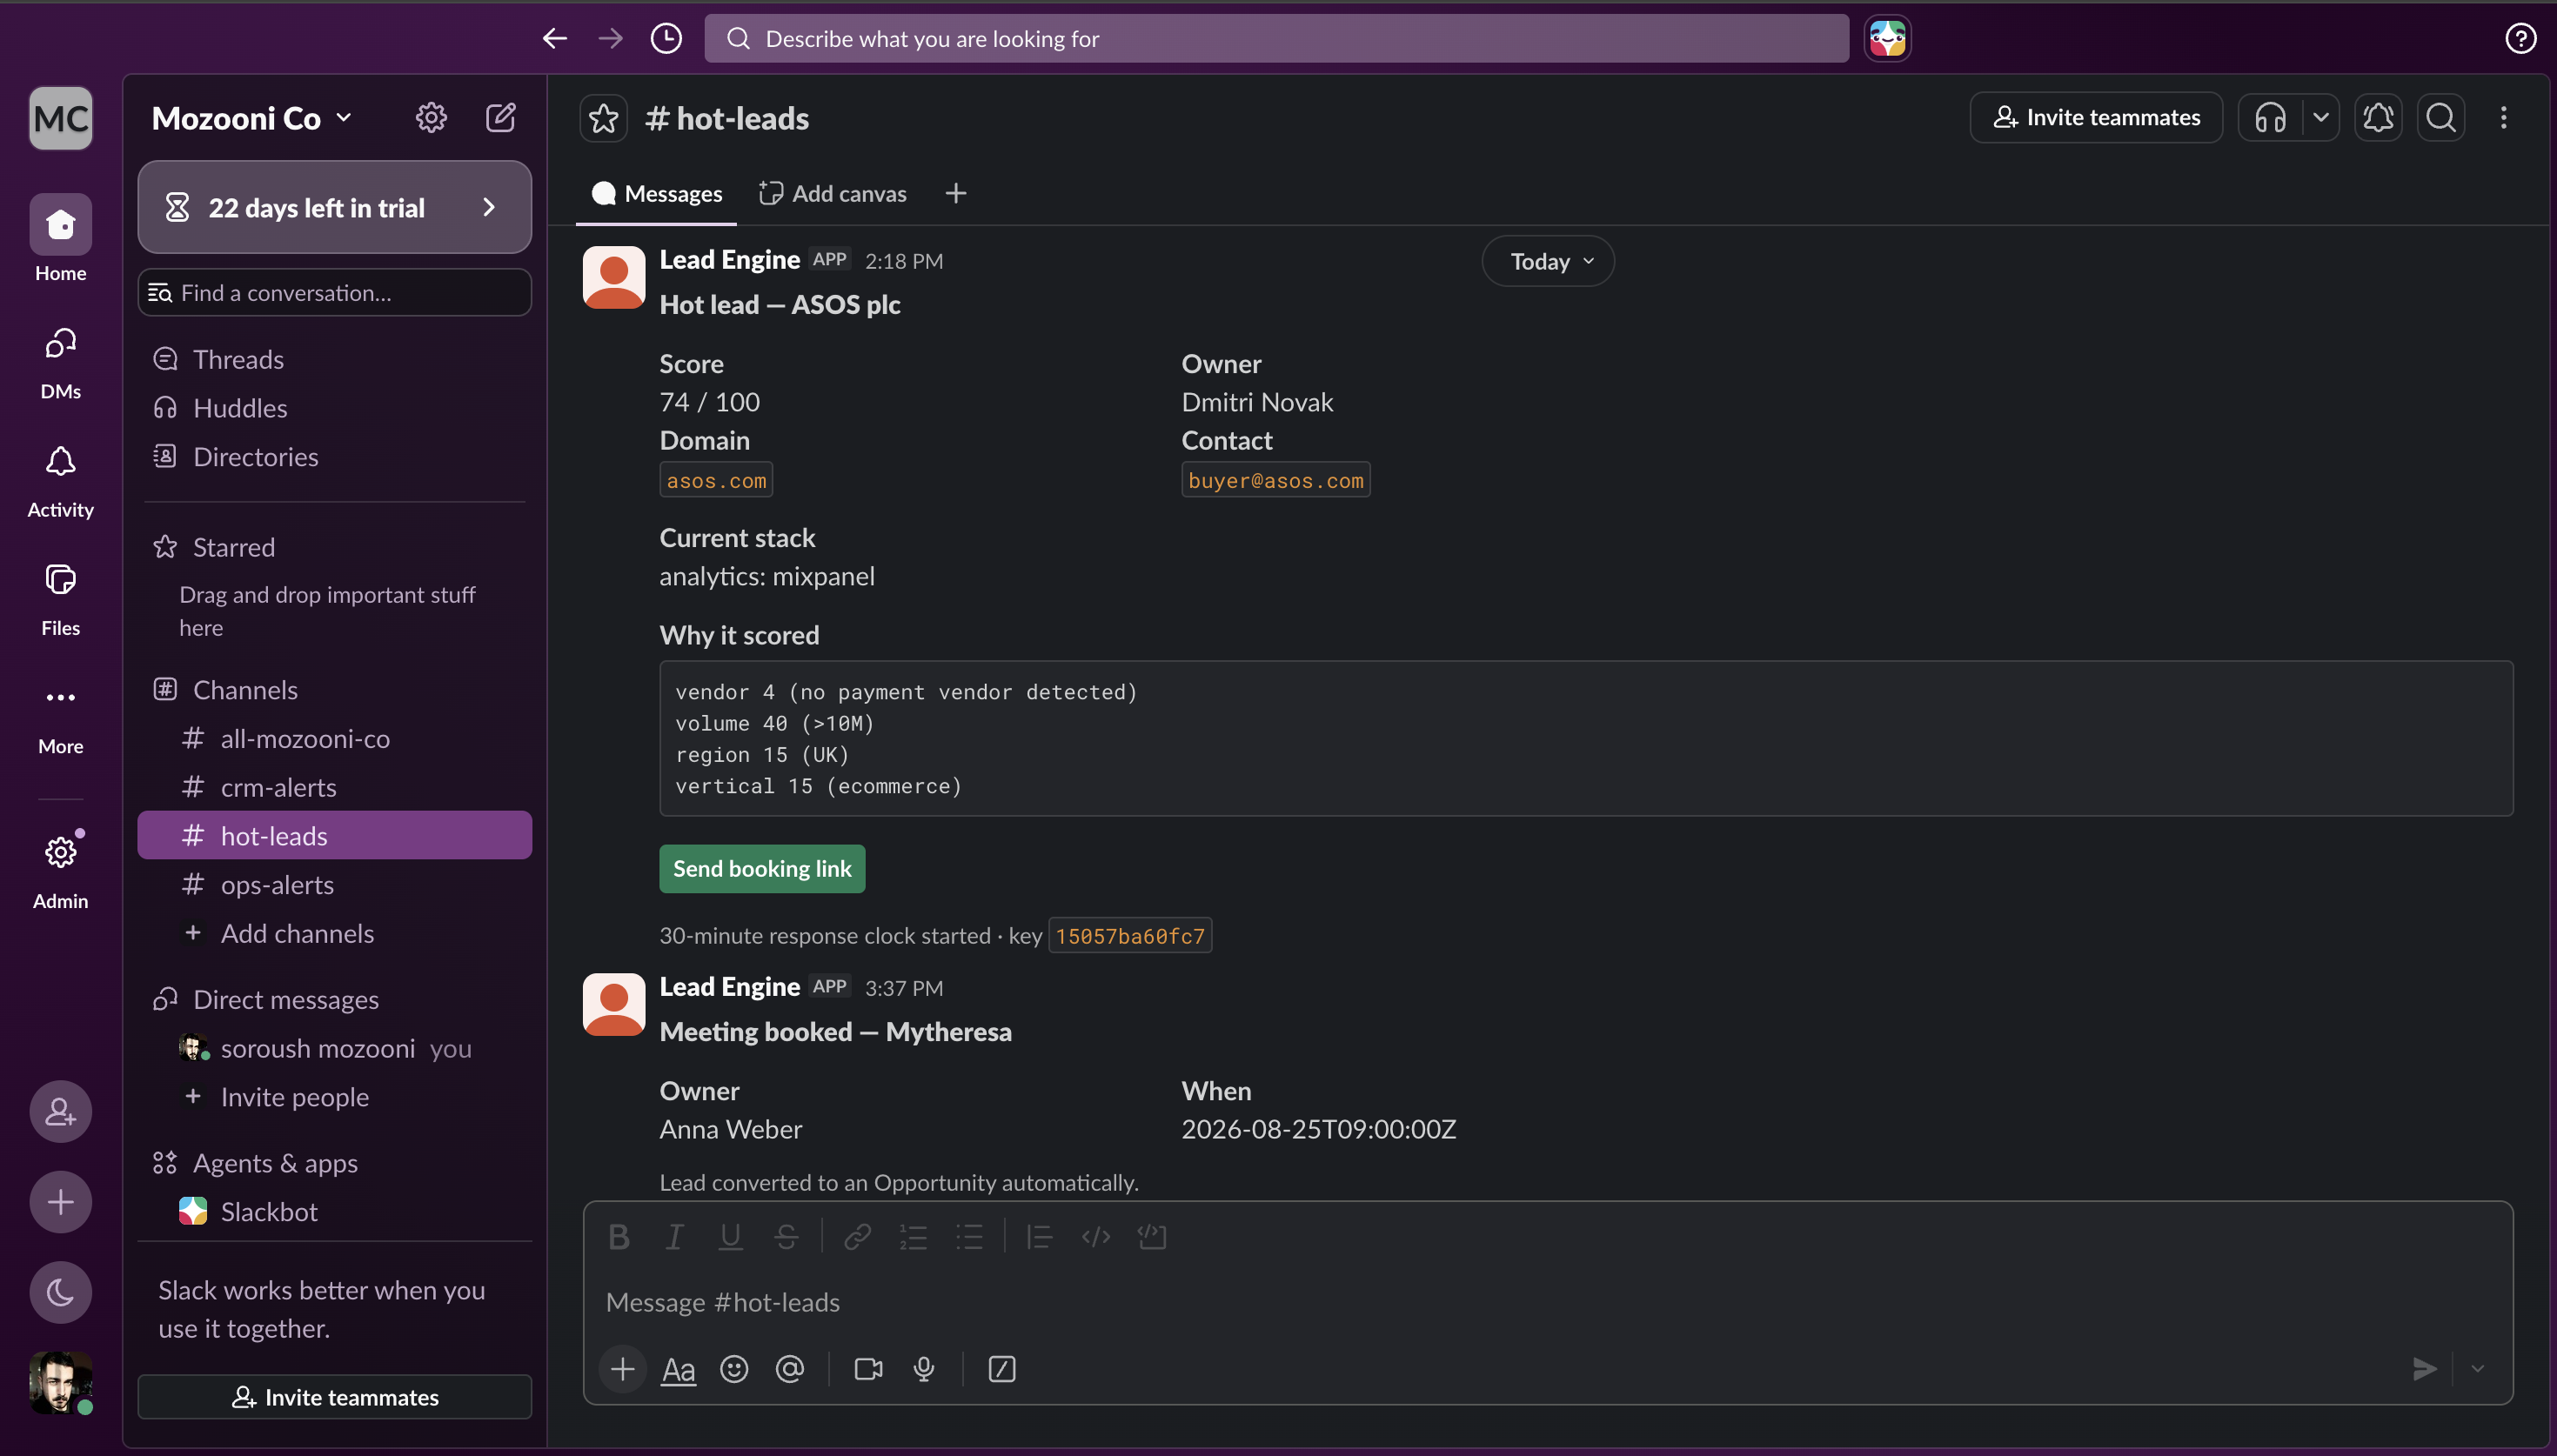Click the Message #hot-leads input

coord(1547,1302)
